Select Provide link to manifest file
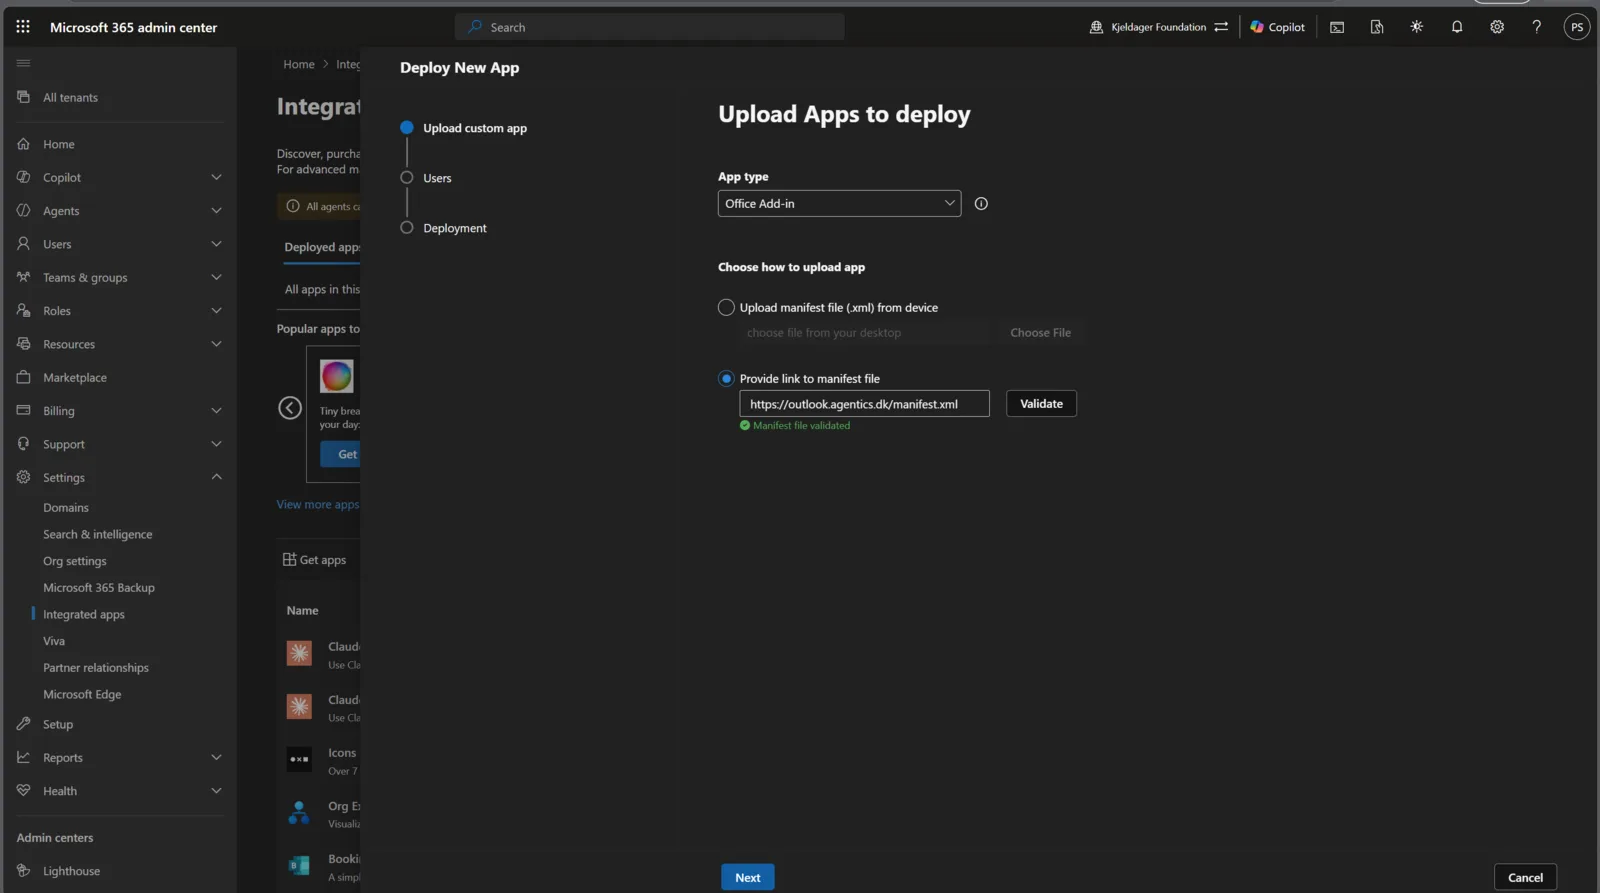The image size is (1600, 893). (x=726, y=379)
